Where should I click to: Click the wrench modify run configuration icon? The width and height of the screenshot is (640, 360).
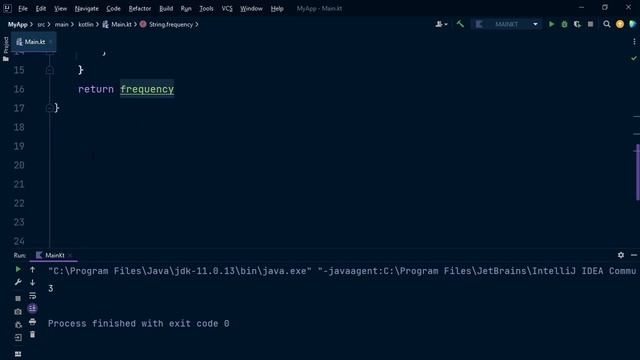(x=18, y=282)
